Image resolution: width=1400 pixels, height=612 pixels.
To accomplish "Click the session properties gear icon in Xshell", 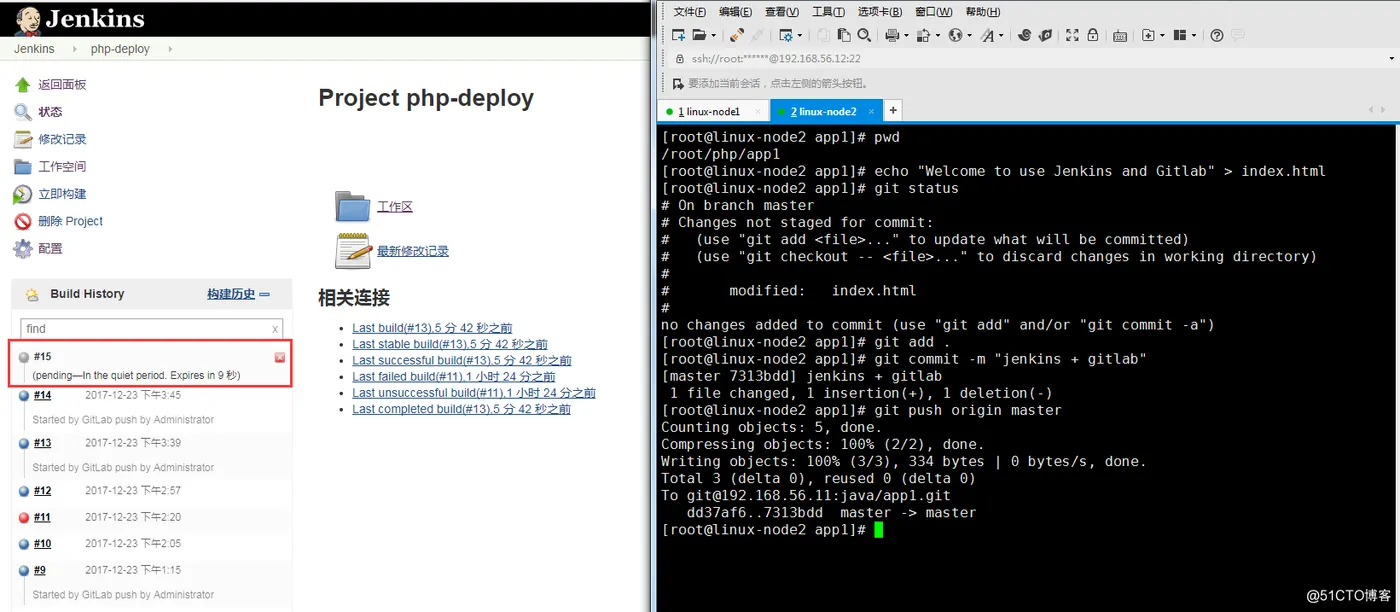I will pyautogui.click(x=786, y=35).
